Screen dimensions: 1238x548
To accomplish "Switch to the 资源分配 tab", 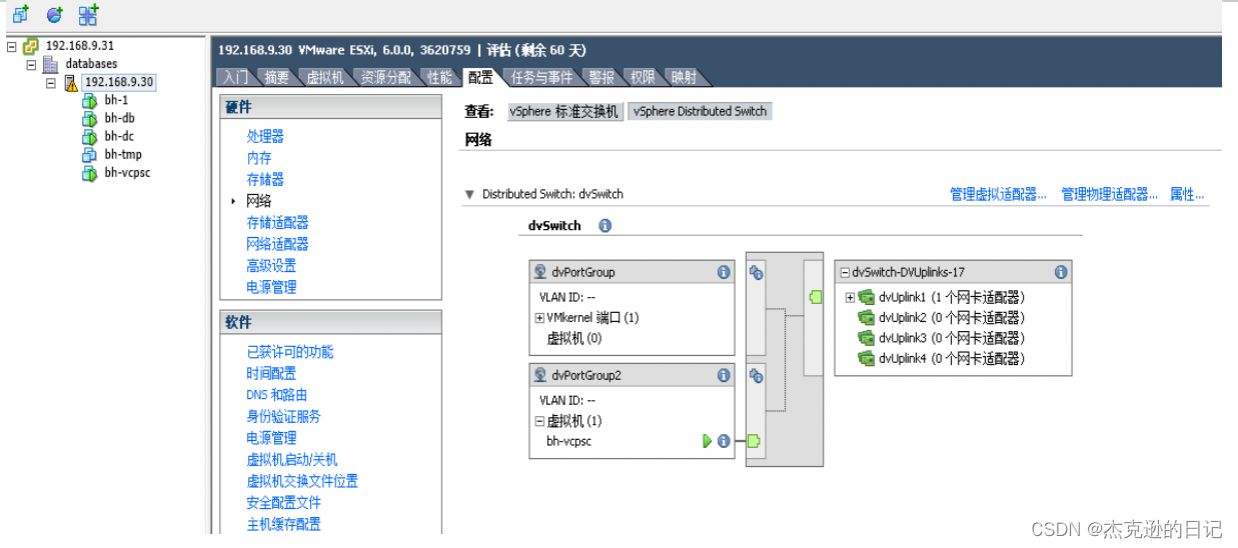I will coord(386,77).
